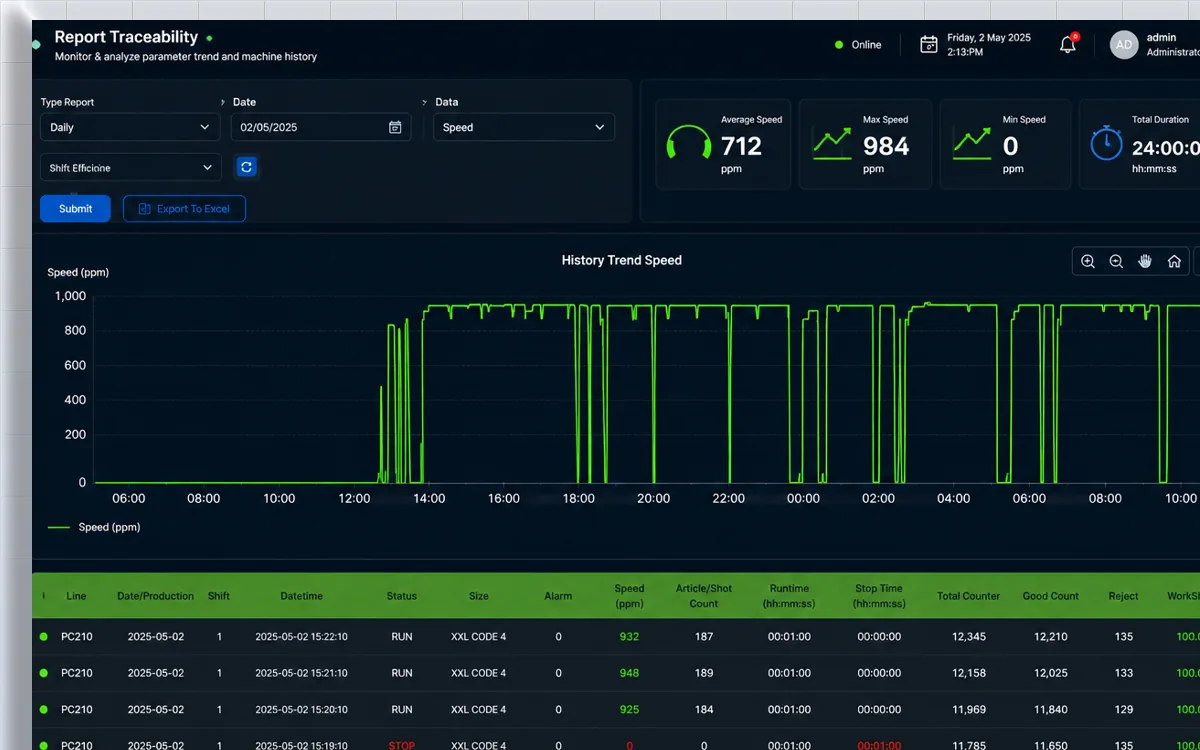Click the green status dot of the 15:21:10 row

tap(43, 673)
